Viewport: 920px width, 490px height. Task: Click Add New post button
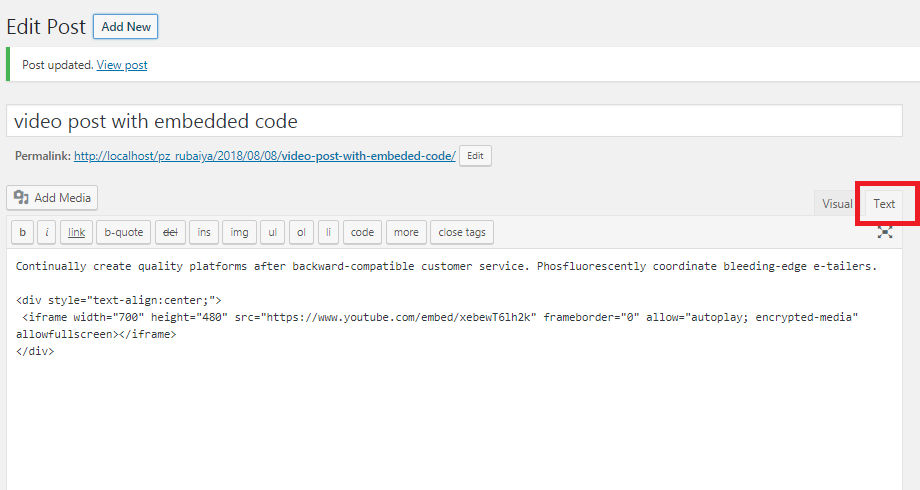click(x=126, y=27)
